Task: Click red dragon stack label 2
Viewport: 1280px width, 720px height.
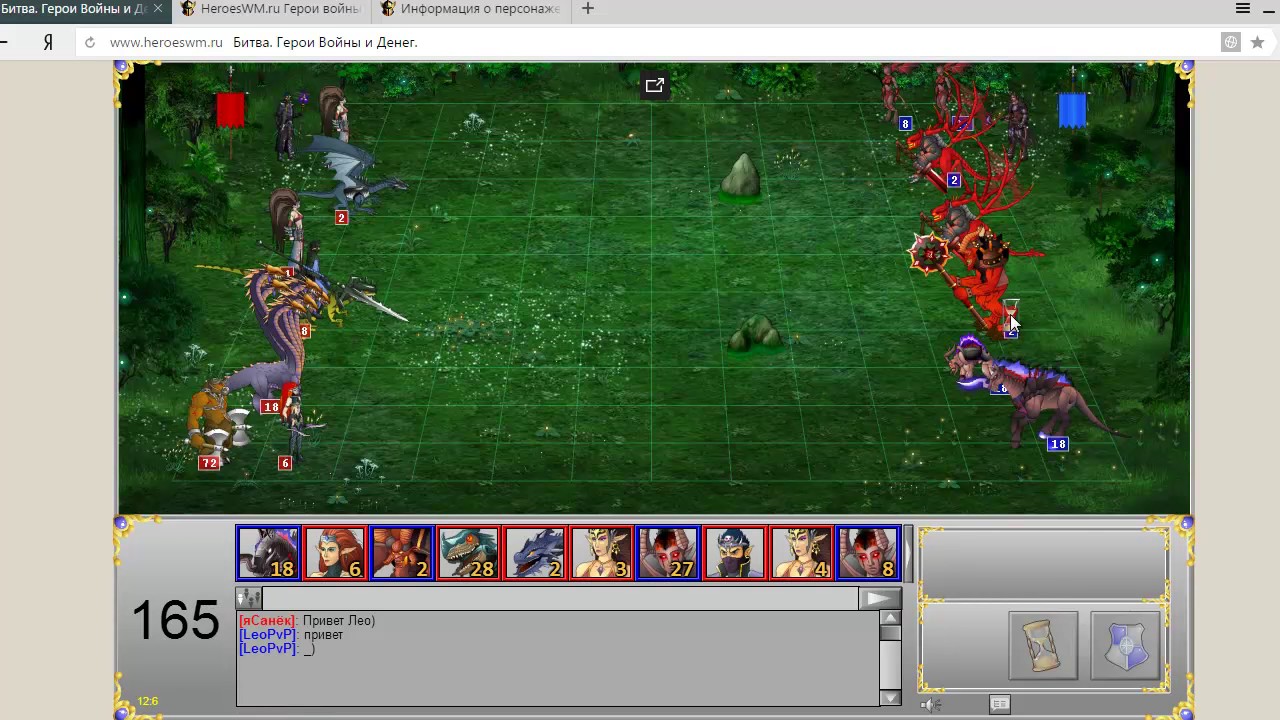Action: [341, 217]
